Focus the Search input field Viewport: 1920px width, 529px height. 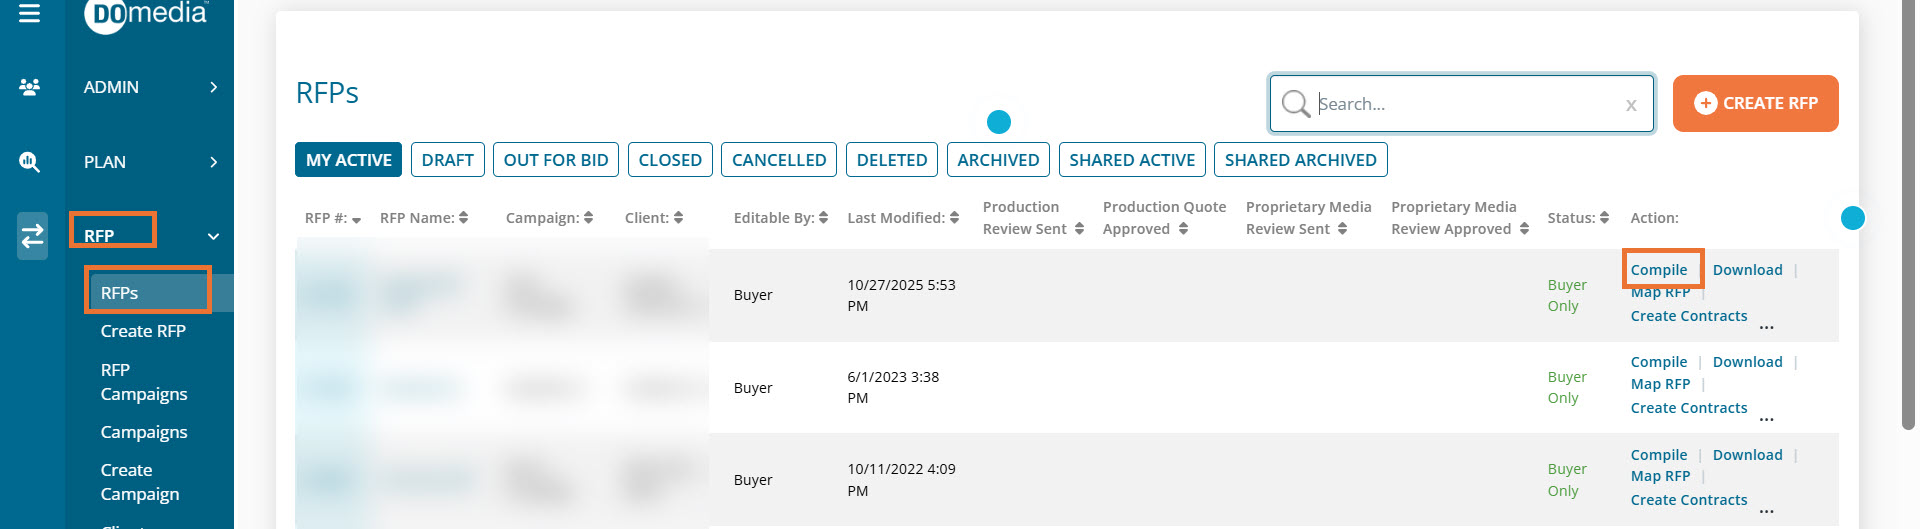pos(1465,104)
